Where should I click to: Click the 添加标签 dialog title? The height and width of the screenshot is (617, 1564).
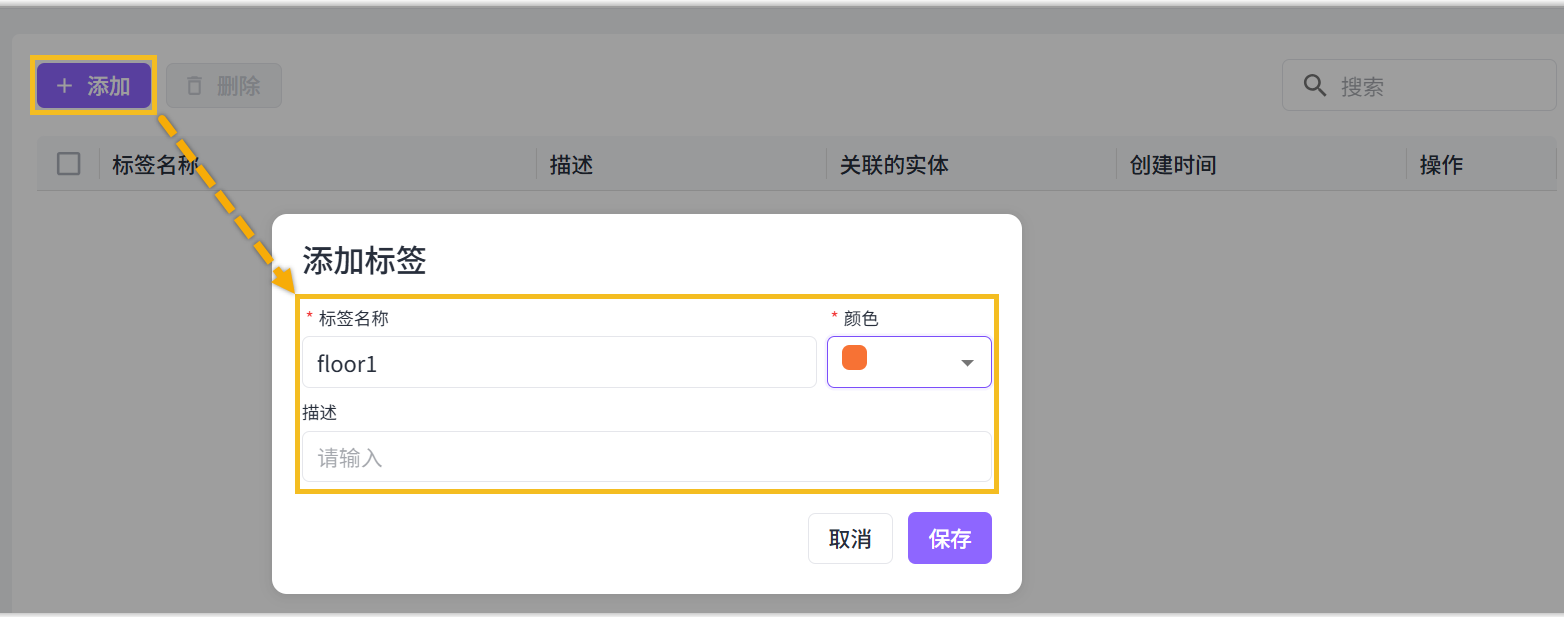(364, 261)
